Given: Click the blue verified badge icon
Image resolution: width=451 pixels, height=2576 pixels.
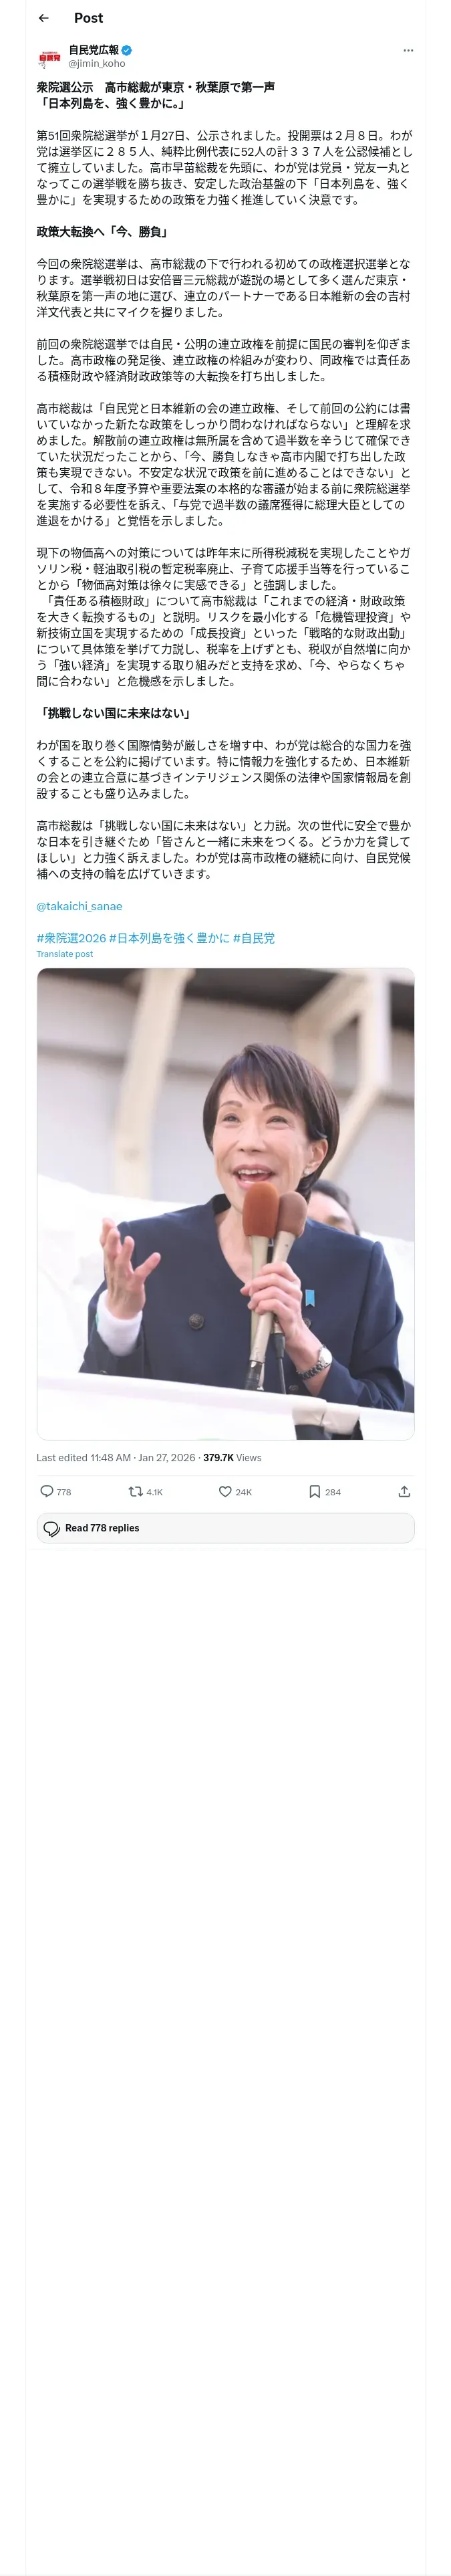Looking at the screenshot, I should click(x=127, y=50).
